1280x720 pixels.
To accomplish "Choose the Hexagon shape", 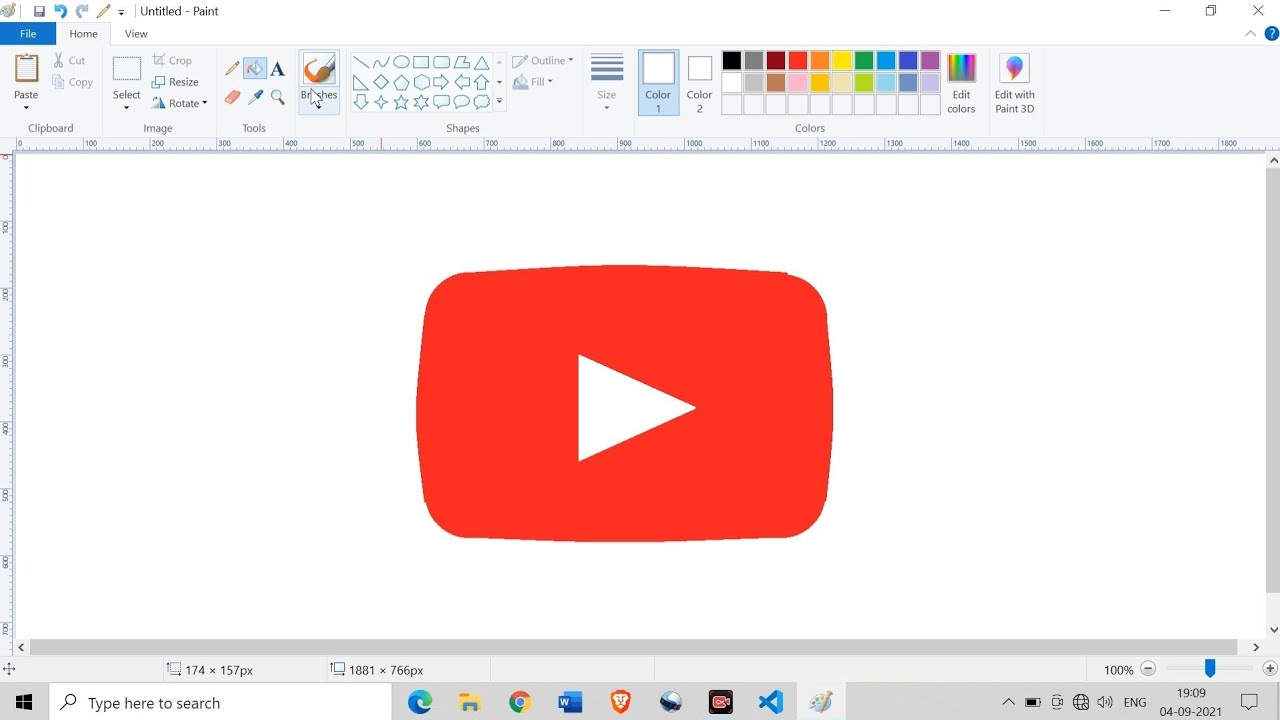I will [421, 82].
